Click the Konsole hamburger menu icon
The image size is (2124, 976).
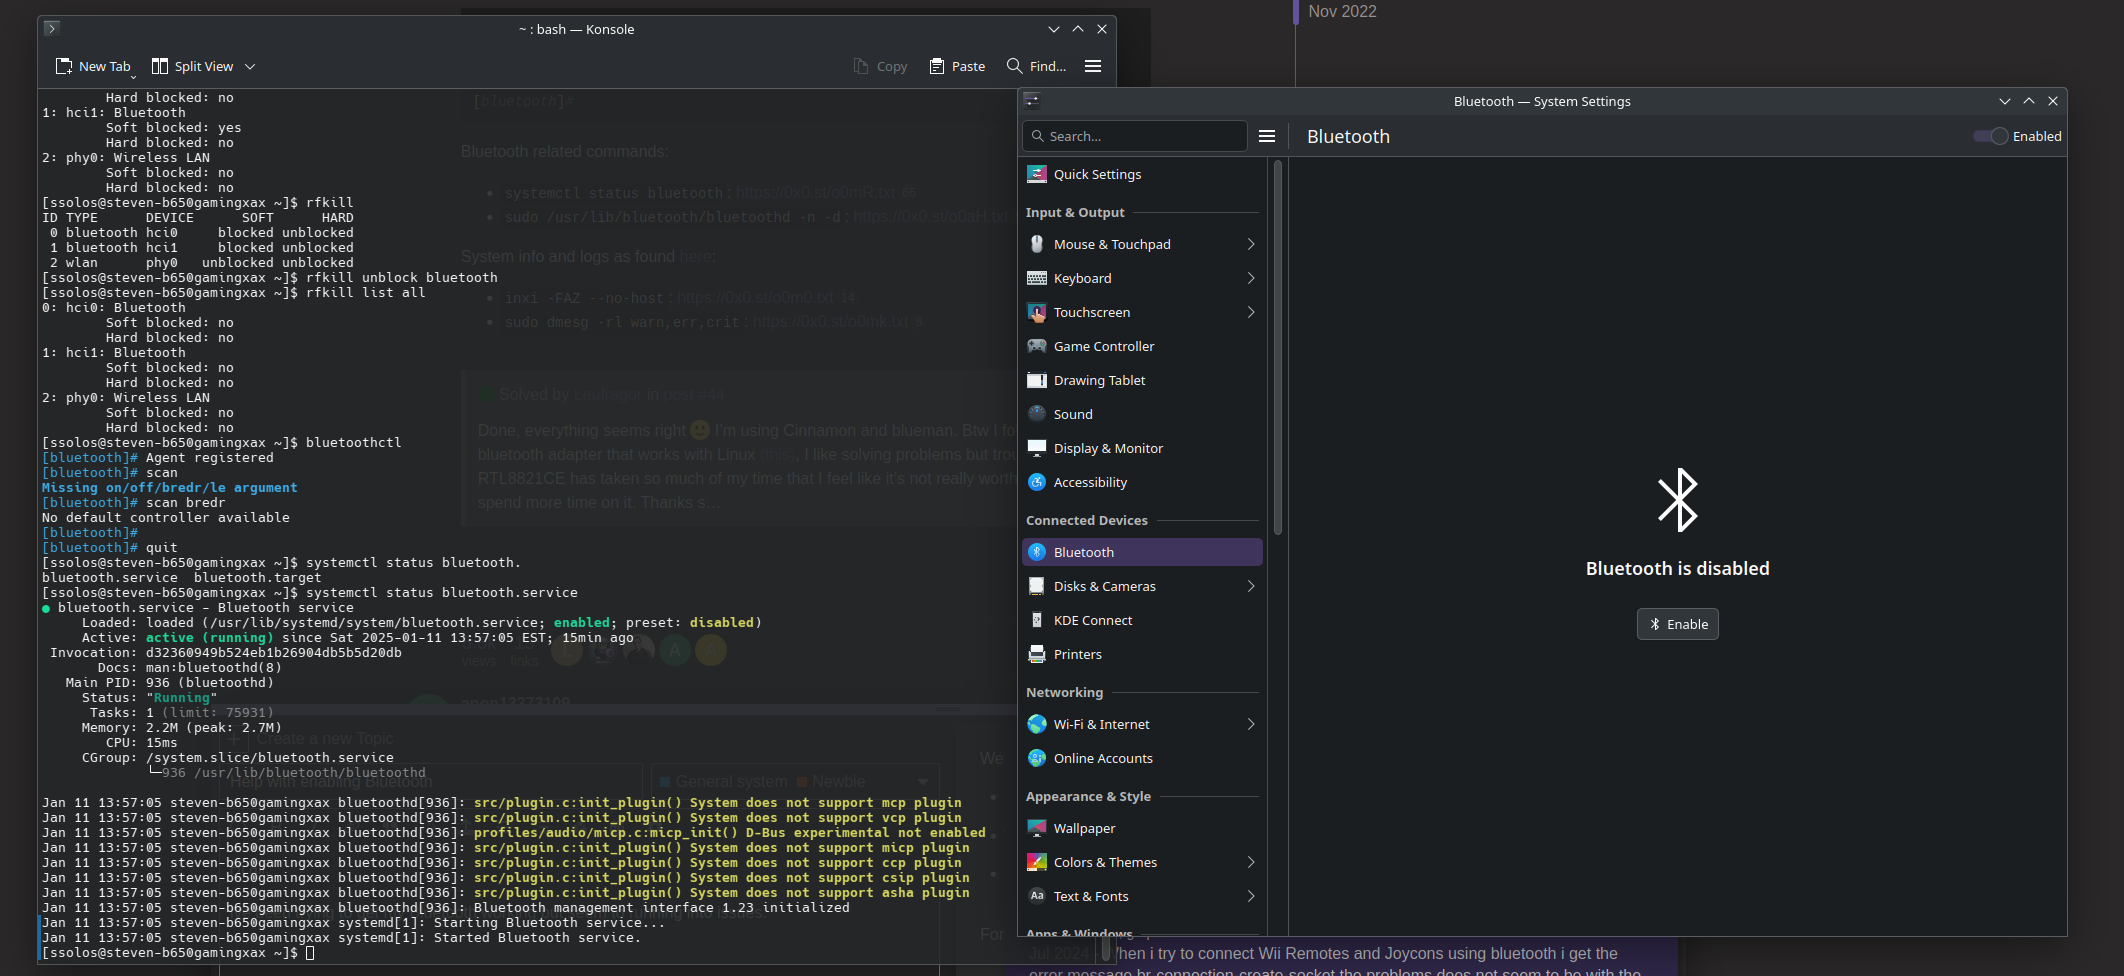(x=1093, y=66)
